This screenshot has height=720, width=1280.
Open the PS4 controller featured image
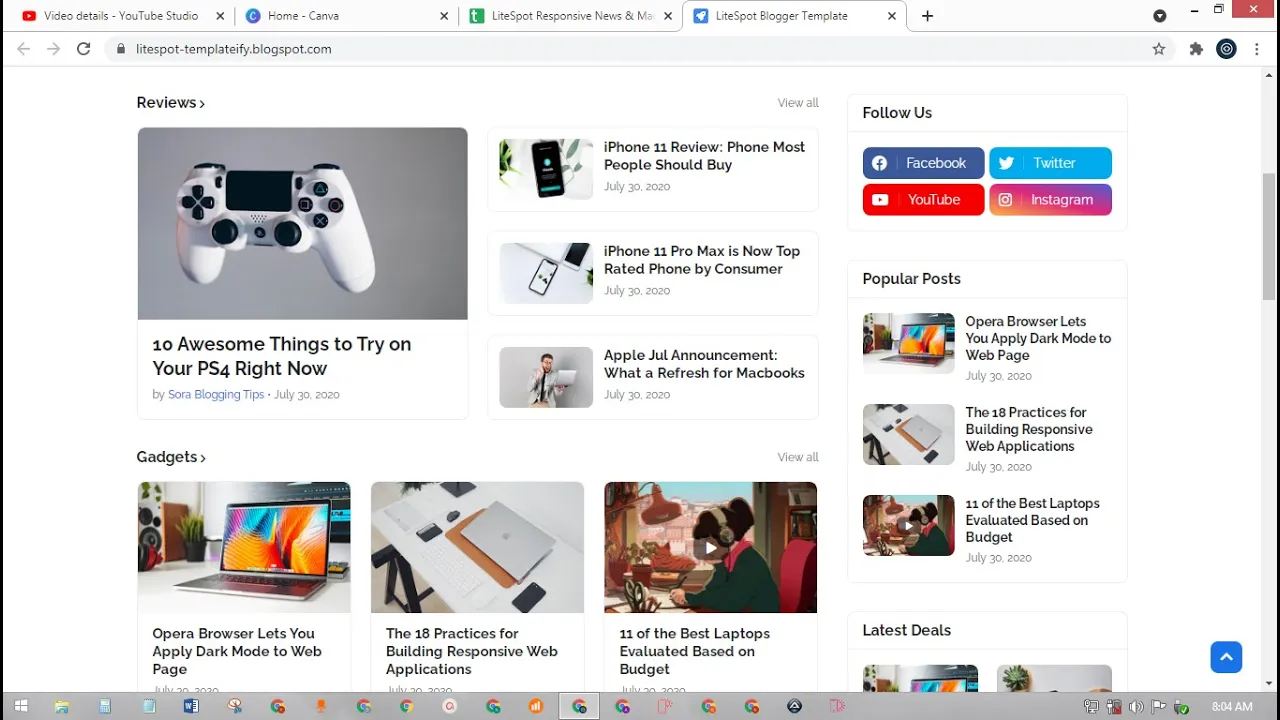pyautogui.click(x=302, y=223)
